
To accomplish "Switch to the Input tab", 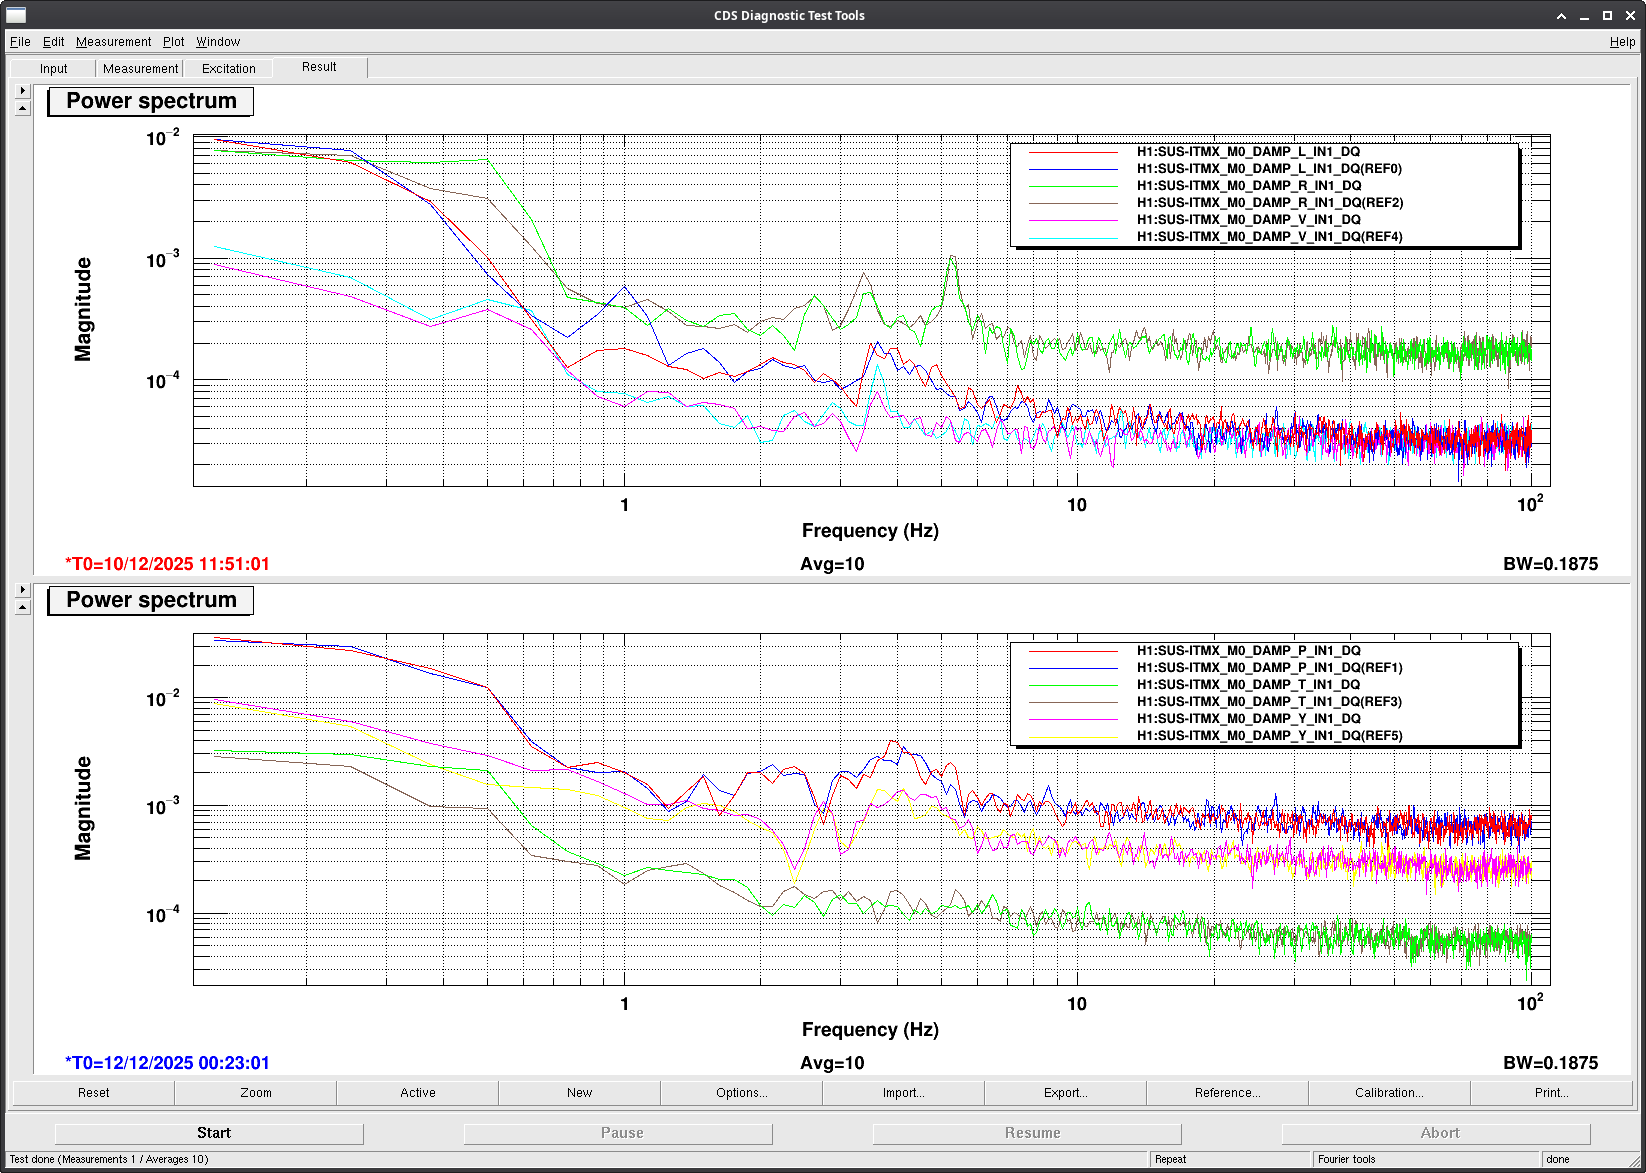I will pos(54,69).
